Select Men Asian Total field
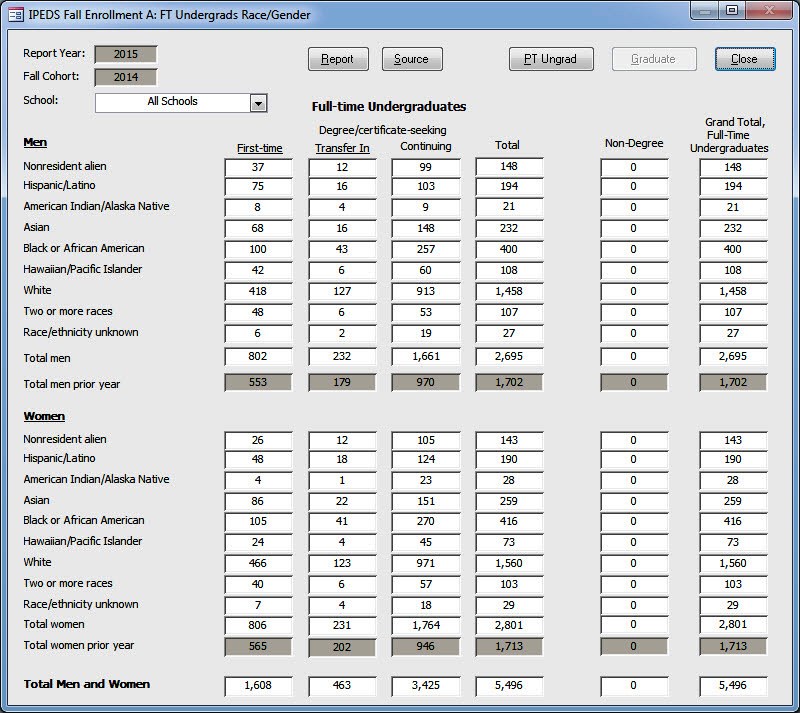Screen dimensions: 800x713 pos(509,228)
